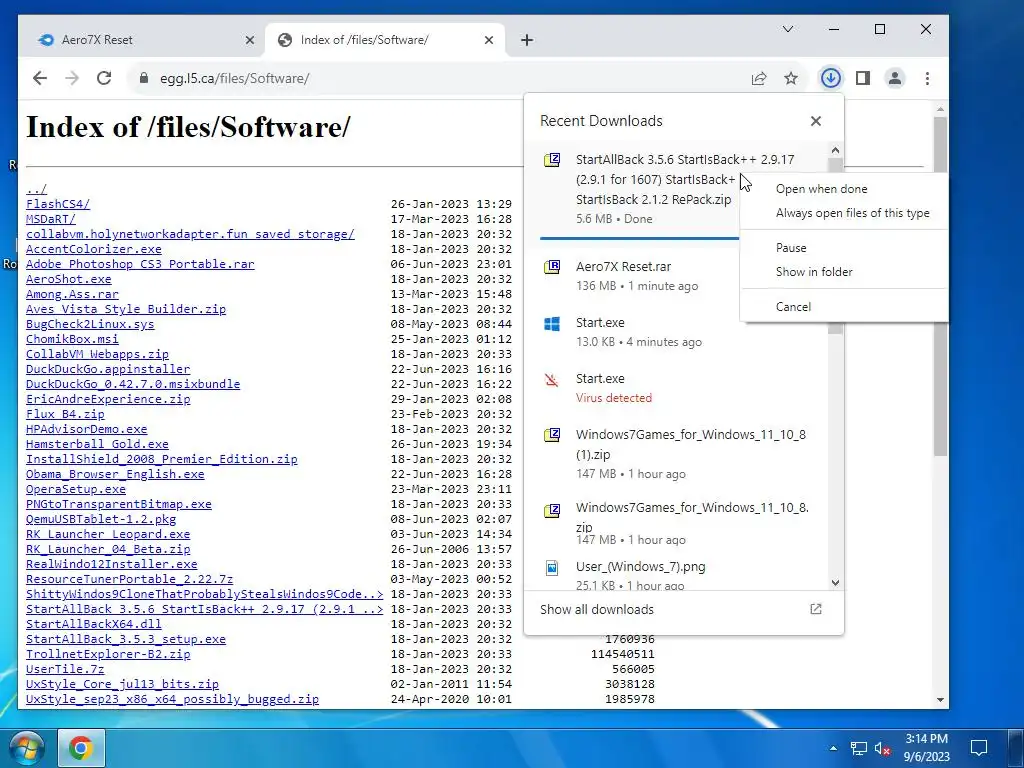This screenshot has width=1024, height=768.
Task: Open downloads page via external link icon
Action: (x=816, y=609)
